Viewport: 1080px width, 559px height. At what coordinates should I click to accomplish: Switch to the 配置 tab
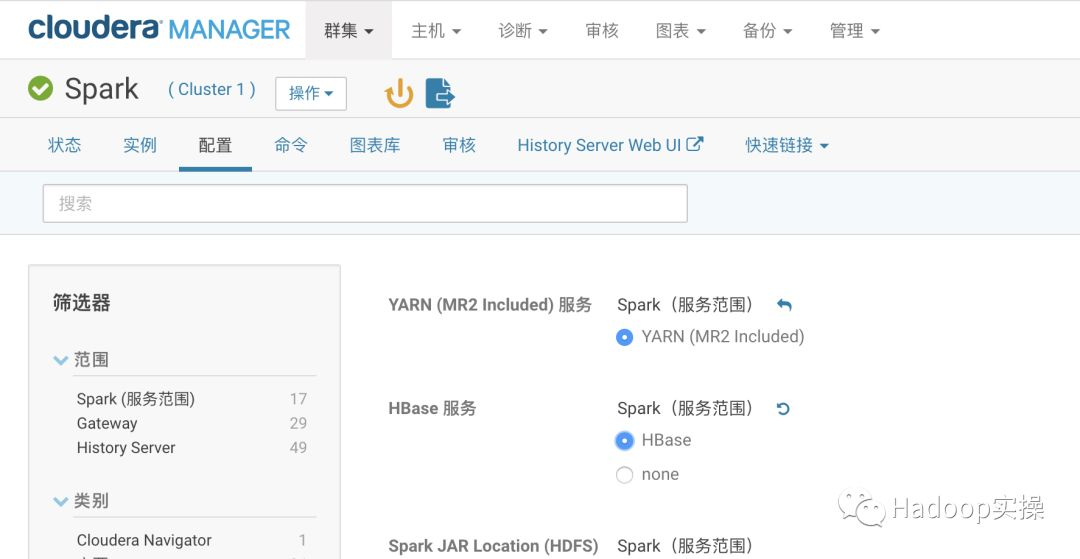215,145
